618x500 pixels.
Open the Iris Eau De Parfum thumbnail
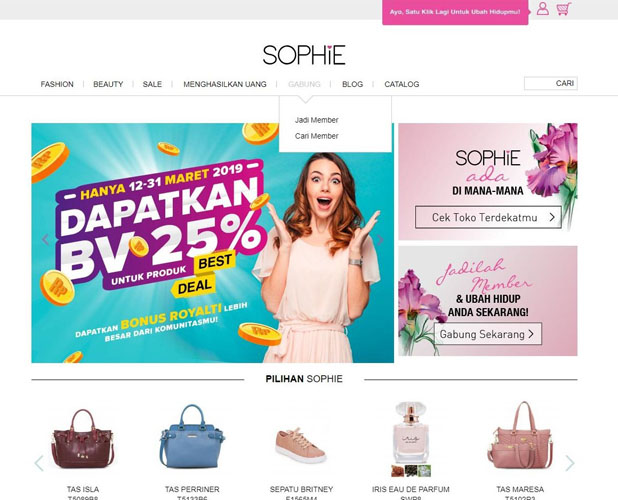click(411, 439)
